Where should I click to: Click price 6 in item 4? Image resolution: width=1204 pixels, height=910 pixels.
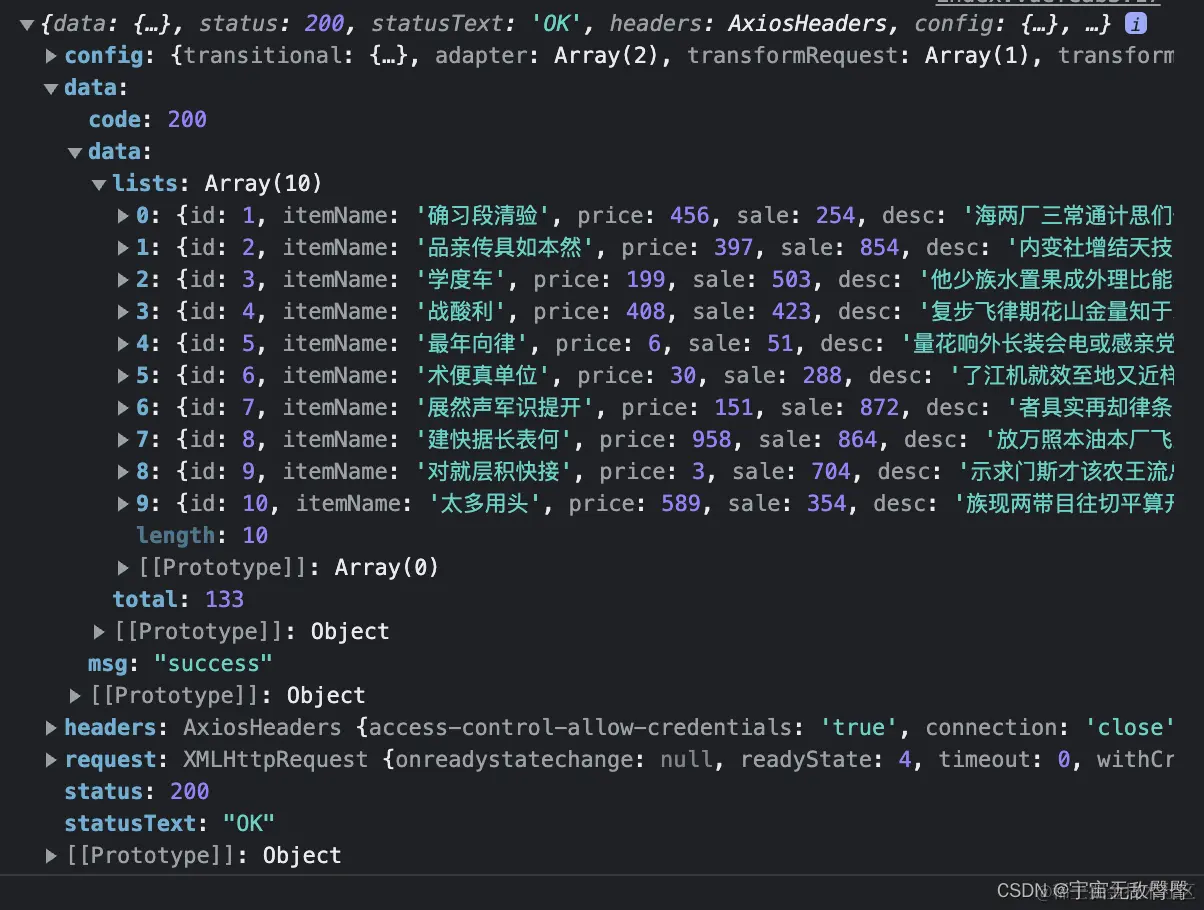click(x=655, y=344)
